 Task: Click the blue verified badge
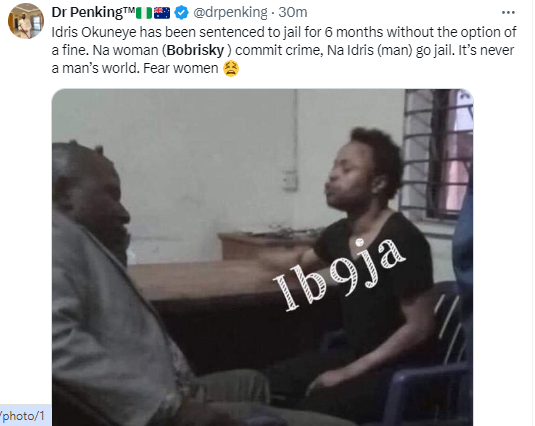[x=181, y=13]
